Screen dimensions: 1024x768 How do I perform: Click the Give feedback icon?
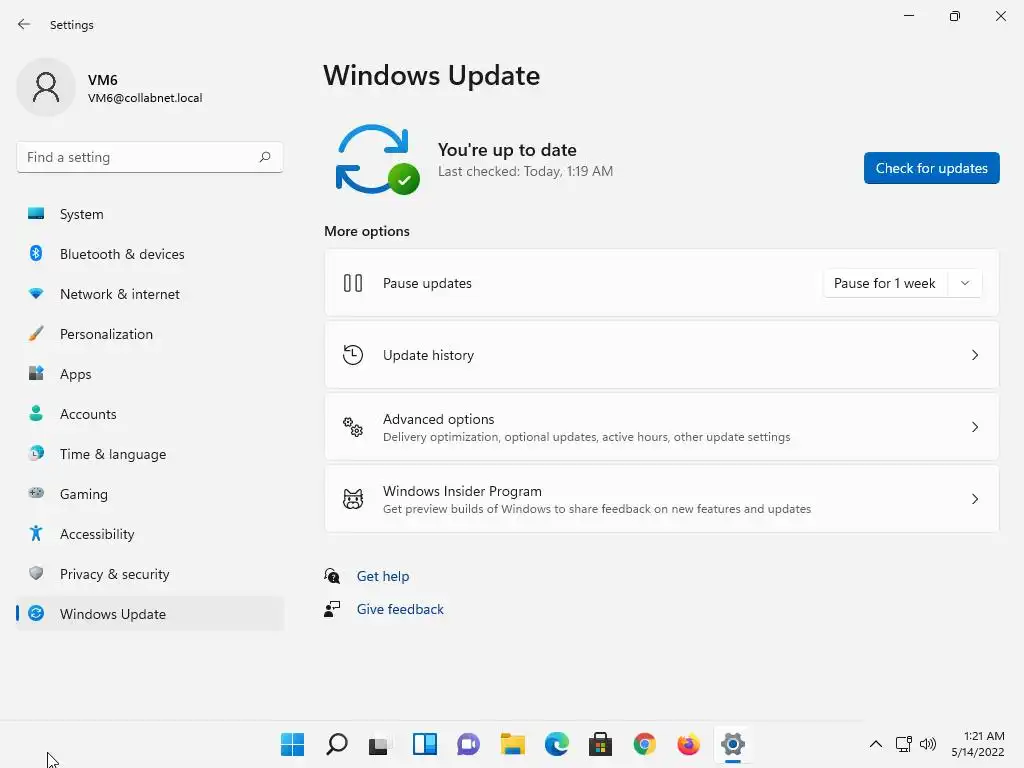pyautogui.click(x=332, y=609)
